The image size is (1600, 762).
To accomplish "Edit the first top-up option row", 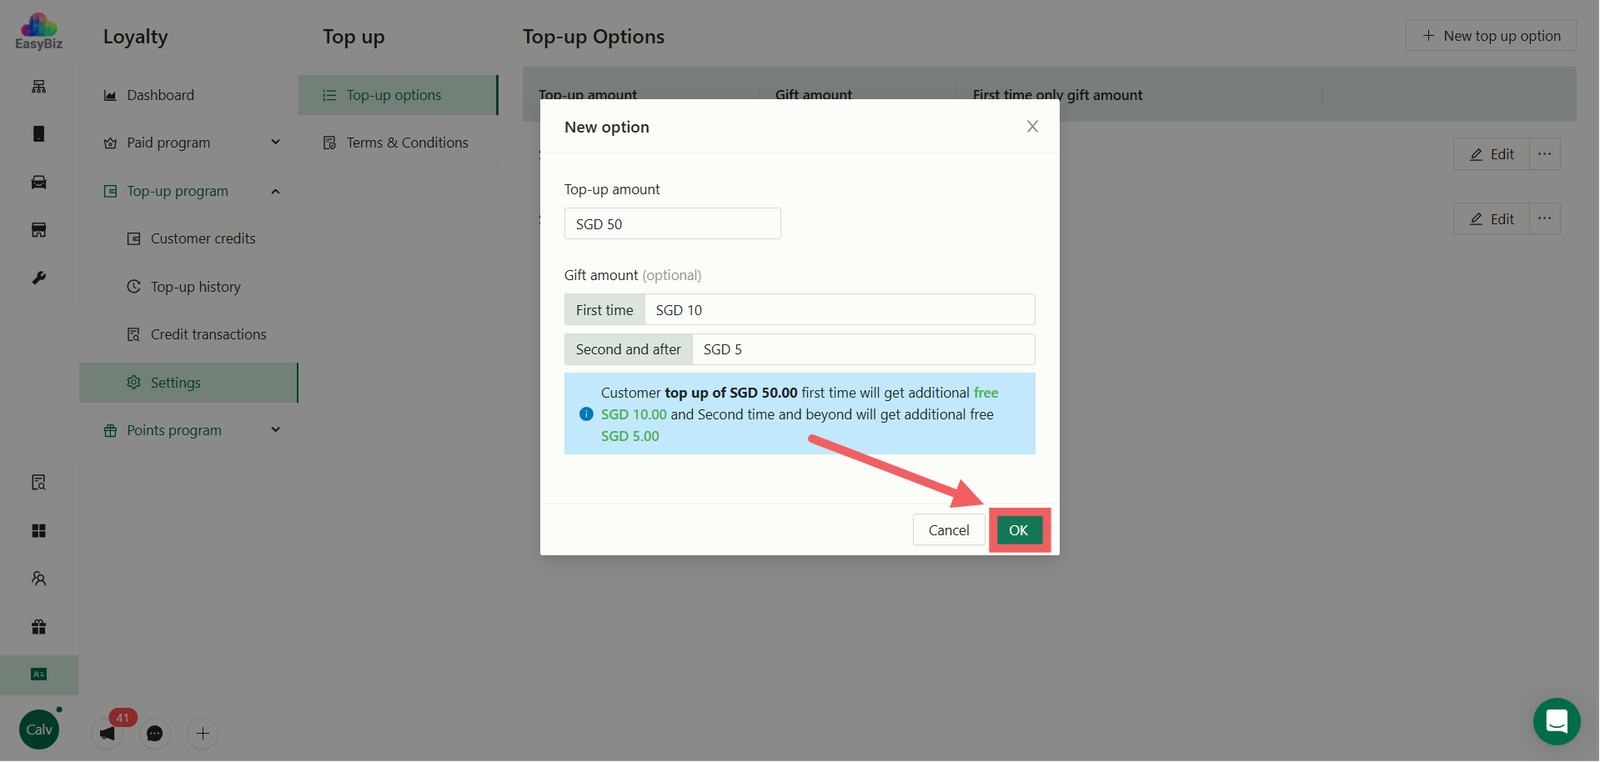I will [x=1491, y=154].
